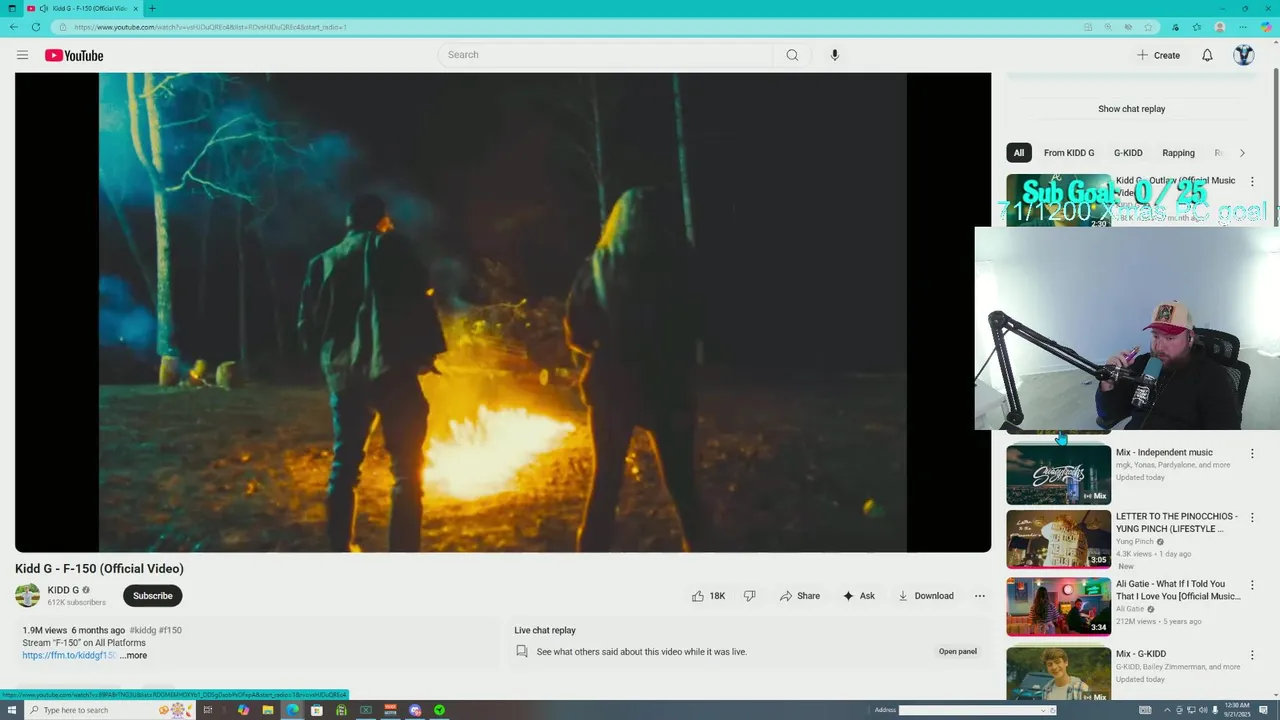Subscribe to KIDD G
Viewport: 1280px width, 720px height.
[x=153, y=596]
